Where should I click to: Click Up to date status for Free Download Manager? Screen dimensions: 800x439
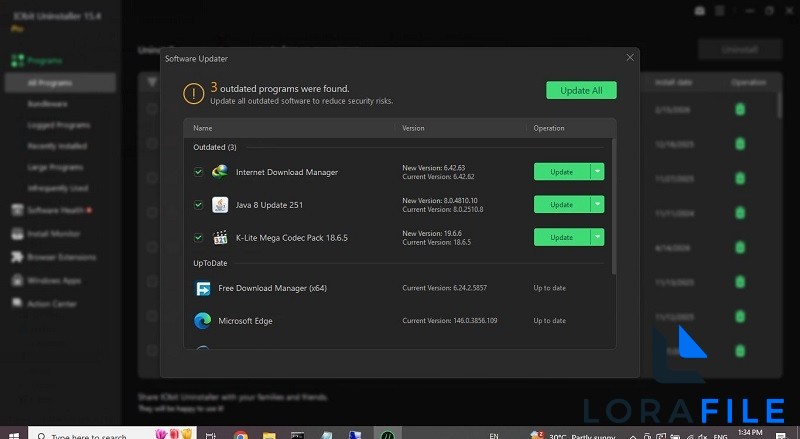pyautogui.click(x=549, y=288)
